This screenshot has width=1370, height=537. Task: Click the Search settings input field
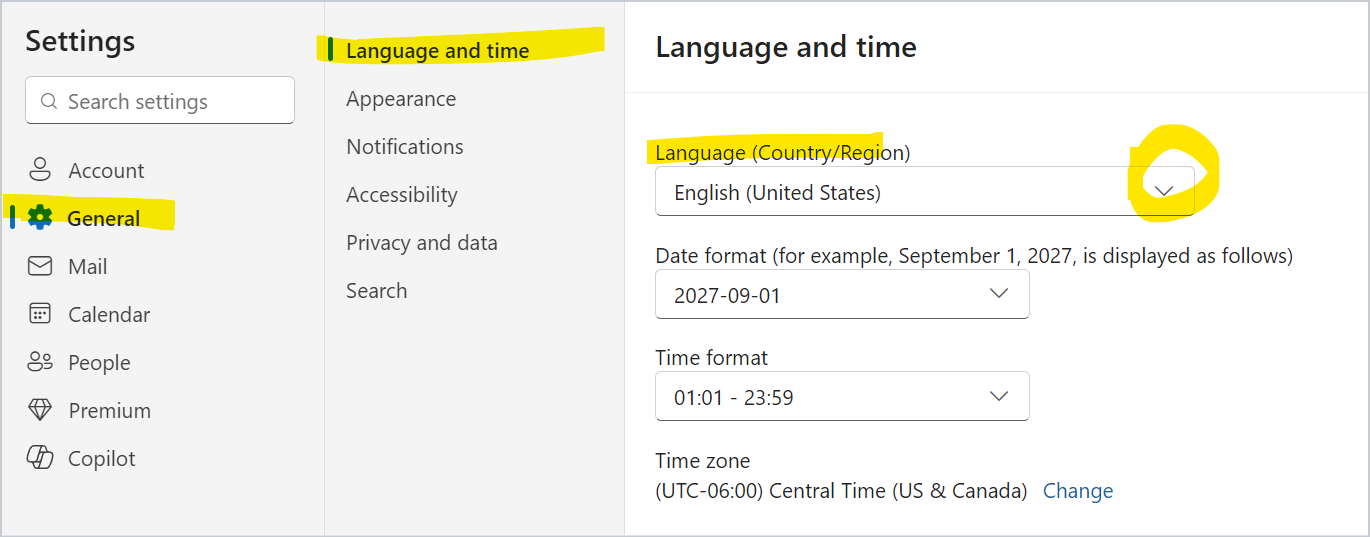(x=160, y=101)
